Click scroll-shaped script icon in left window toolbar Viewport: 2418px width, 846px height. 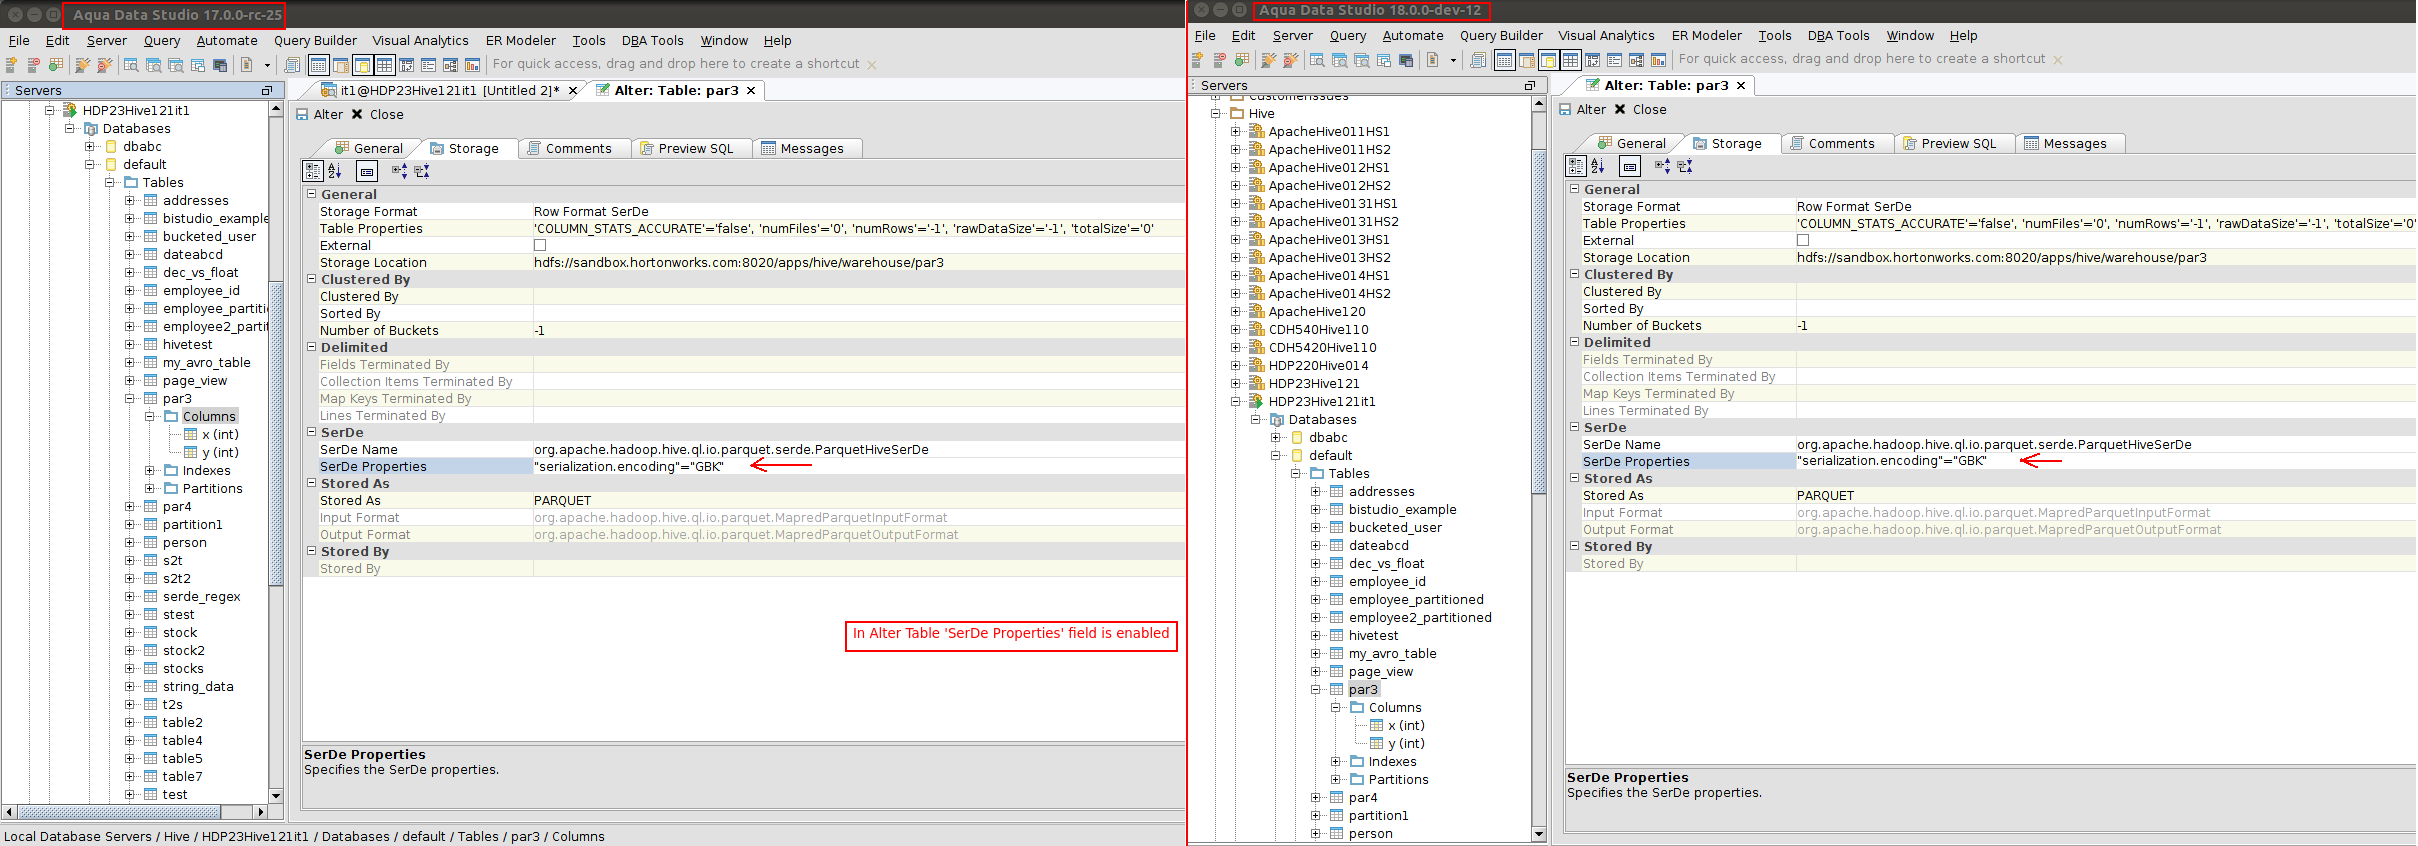(x=292, y=65)
